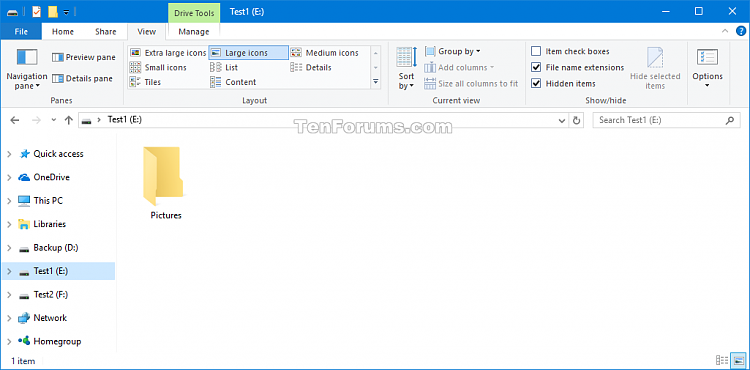Toggle the Preview pane

[84, 57]
